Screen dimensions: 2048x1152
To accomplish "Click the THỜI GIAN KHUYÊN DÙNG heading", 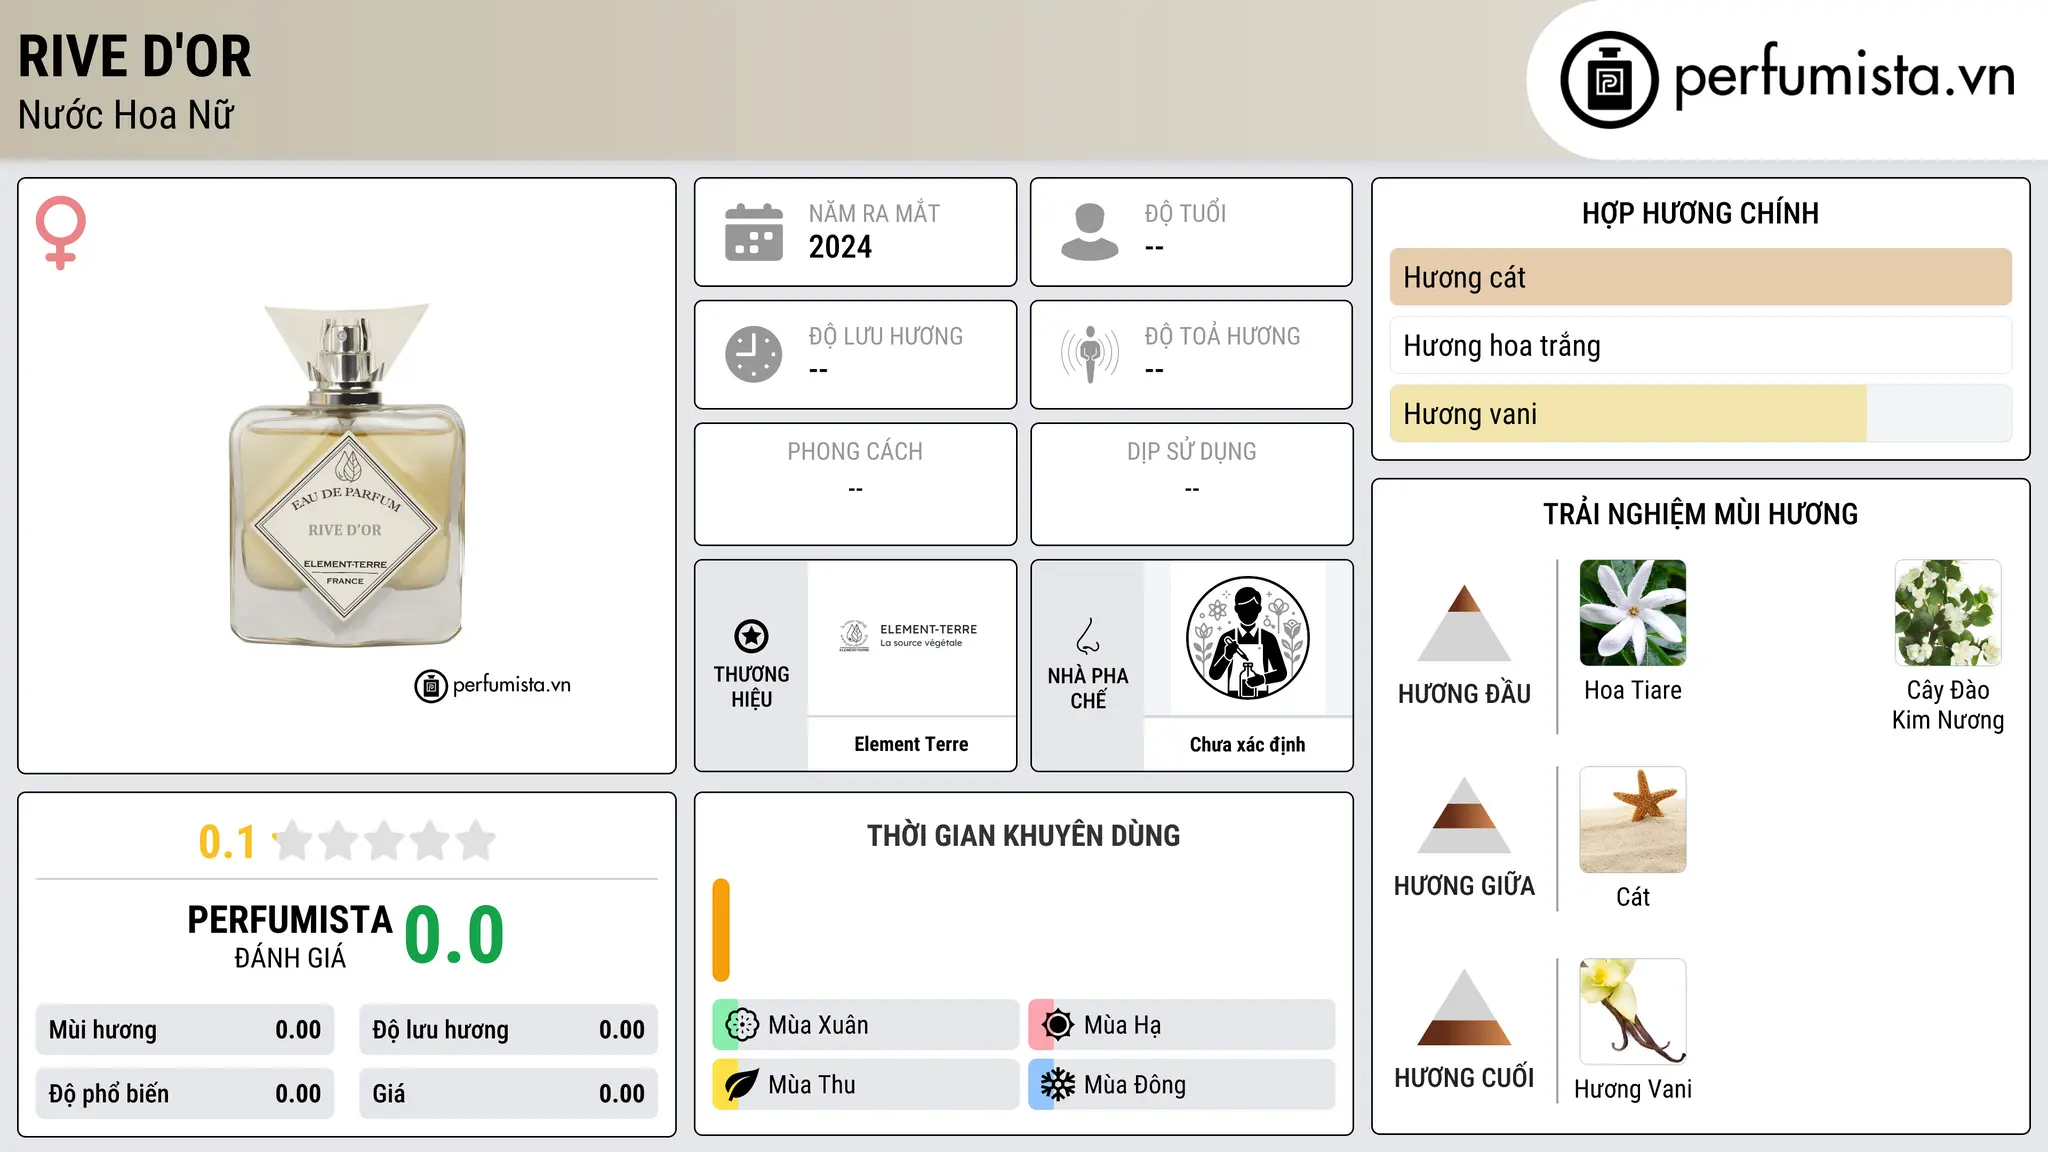I will tap(1023, 835).
